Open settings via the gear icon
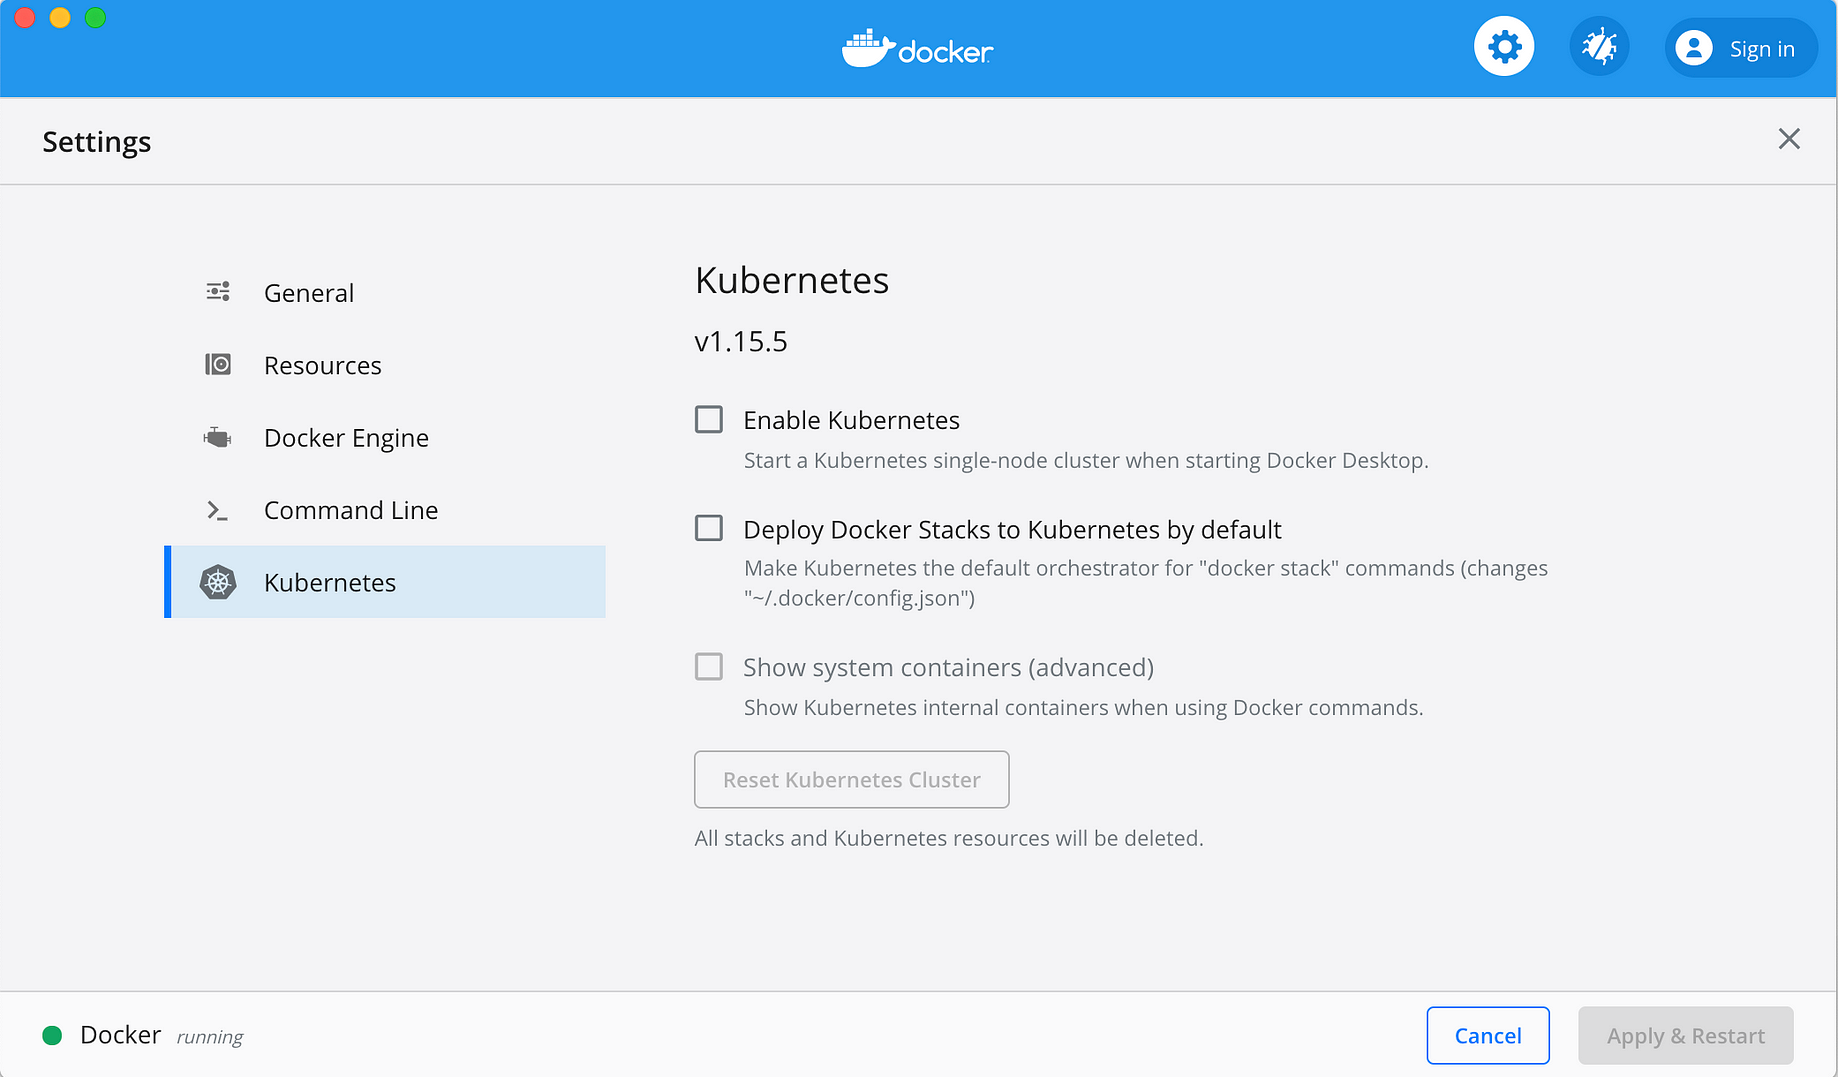 pyautogui.click(x=1504, y=47)
